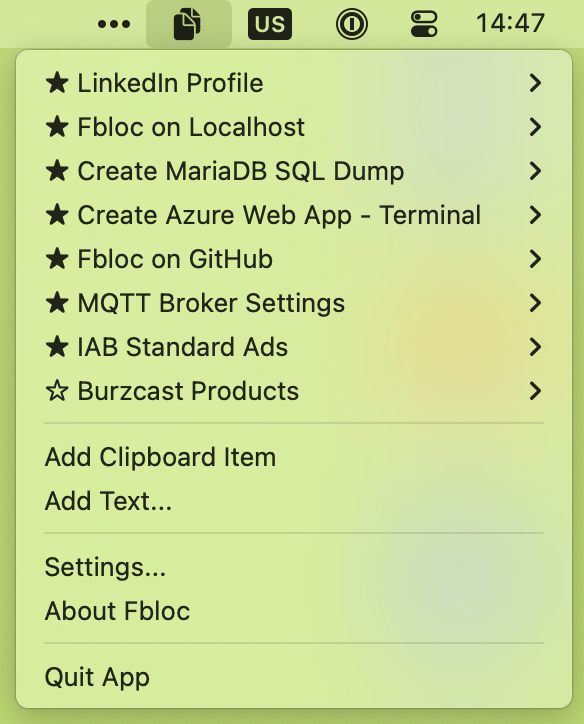Toggle the empty star on Burzcast Products
The width and height of the screenshot is (584, 724).
click(57, 391)
